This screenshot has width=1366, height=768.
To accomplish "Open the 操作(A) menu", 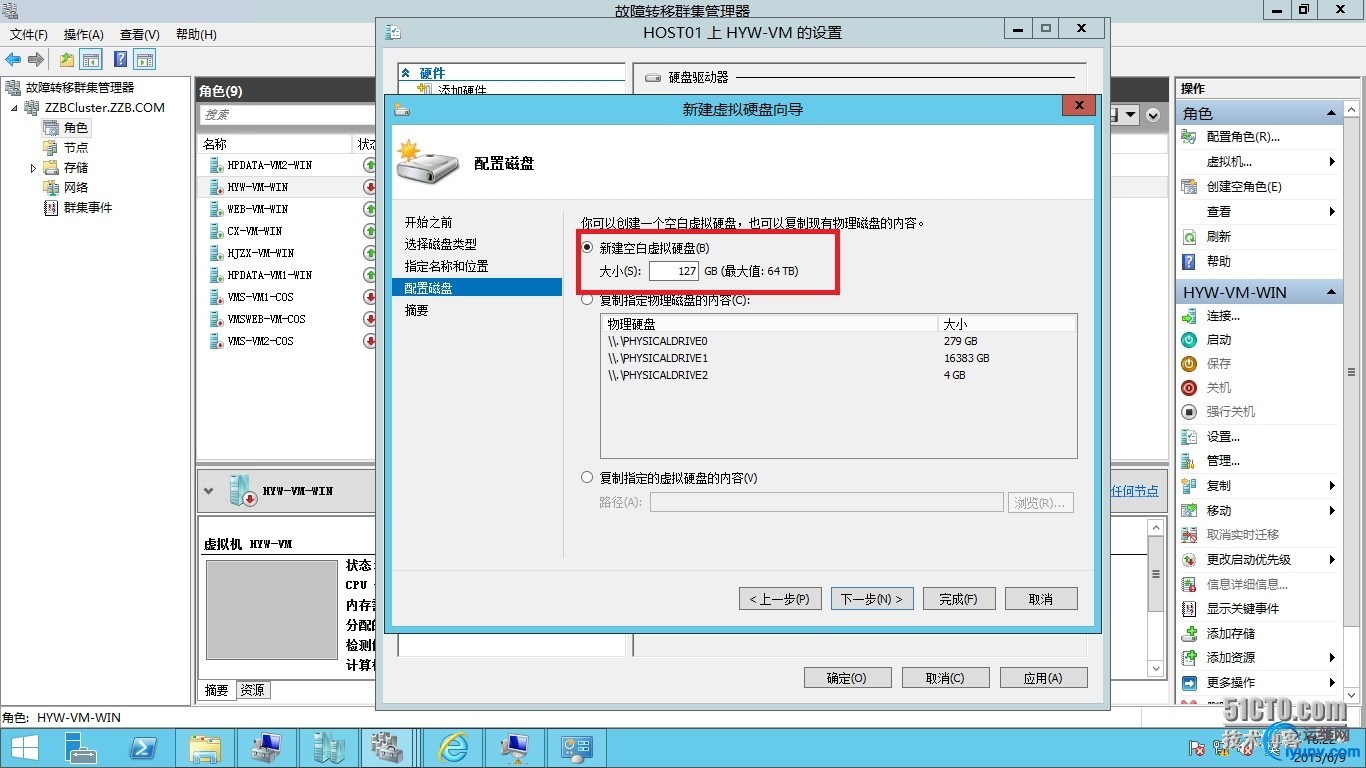I will point(84,35).
